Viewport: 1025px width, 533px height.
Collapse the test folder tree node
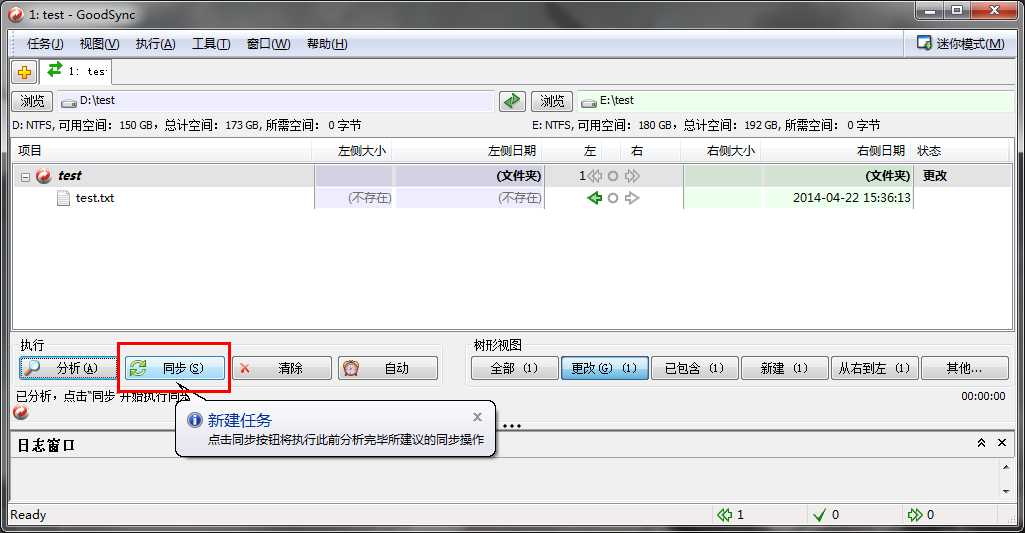tap(25, 177)
